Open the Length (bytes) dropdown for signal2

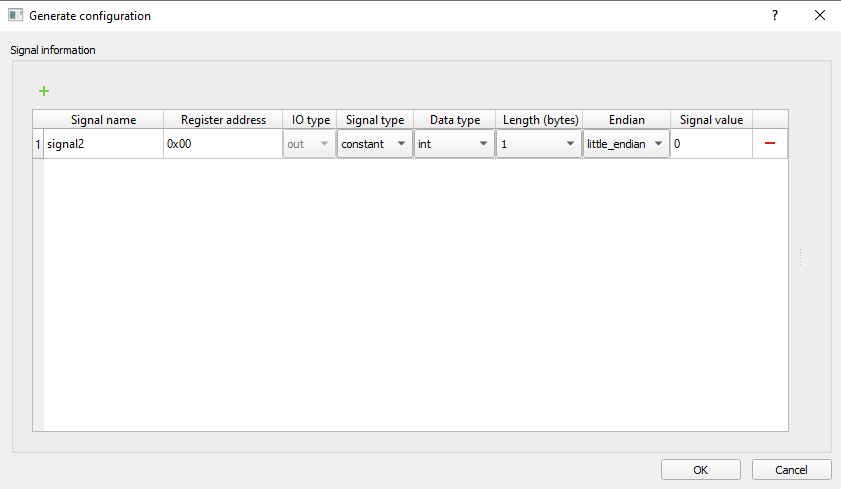(539, 144)
